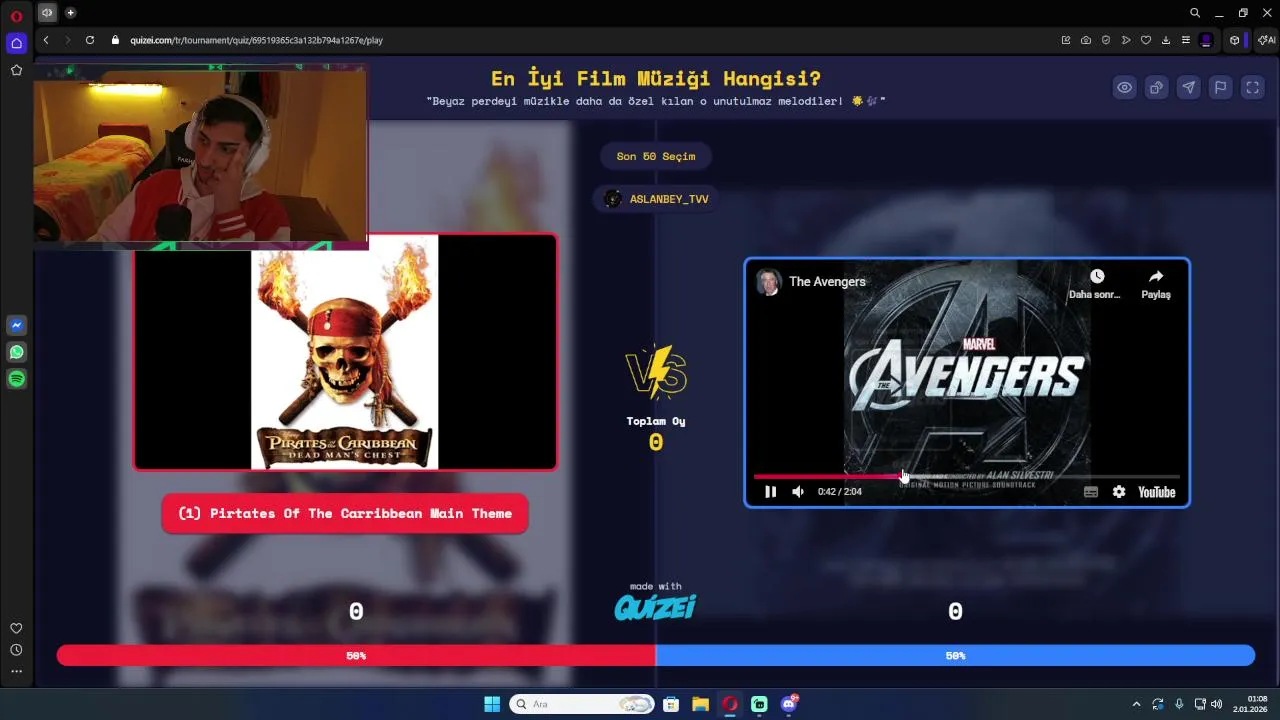
Task: Click the copy link icon in quiz header
Action: (1157, 87)
